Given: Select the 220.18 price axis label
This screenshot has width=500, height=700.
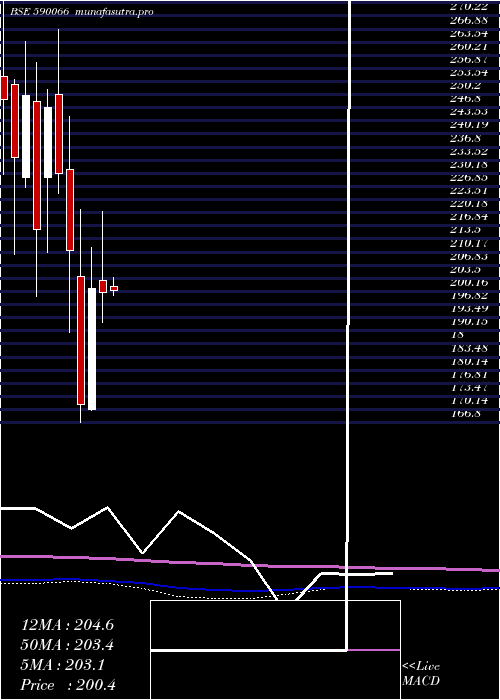Looking at the screenshot, I should pyautogui.click(x=469, y=204).
